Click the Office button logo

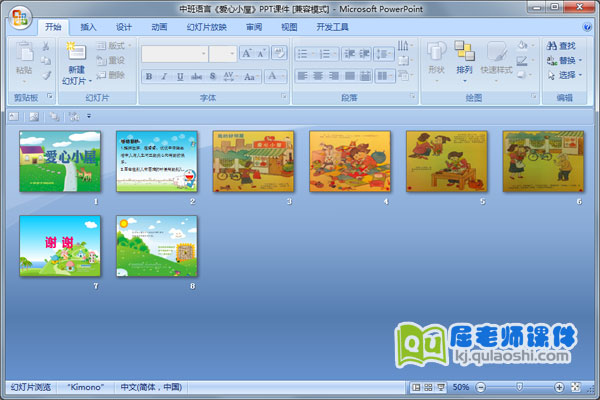point(20,18)
